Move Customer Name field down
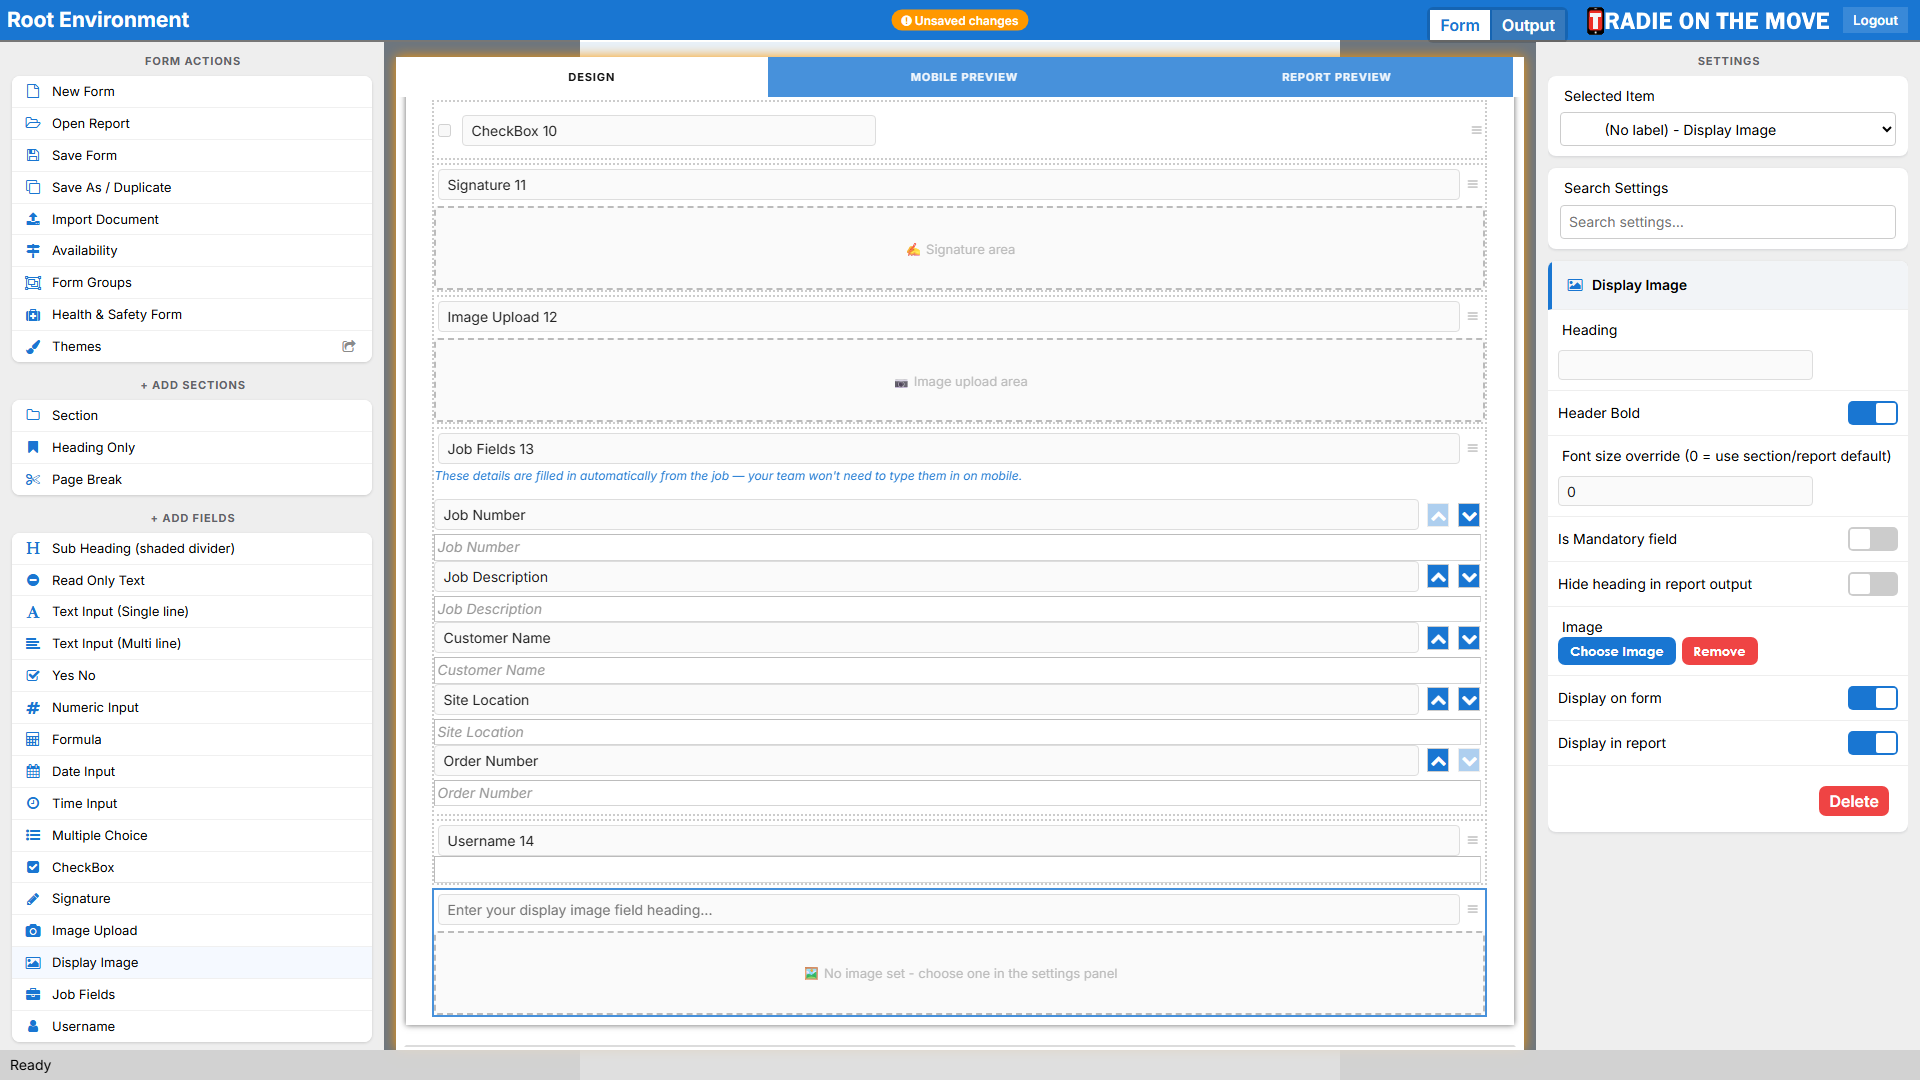 (1469, 638)
